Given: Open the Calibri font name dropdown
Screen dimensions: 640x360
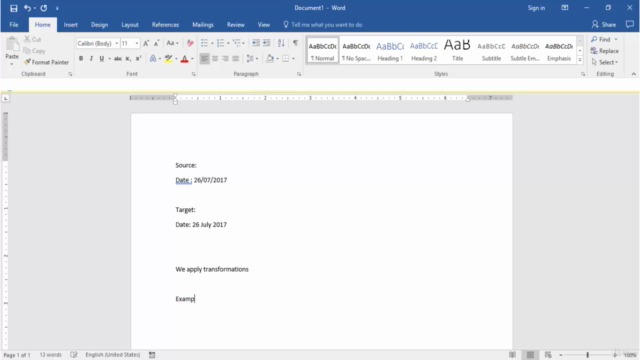Looking at the screenshot, I should pyautogui.click(x=116, y=43).
